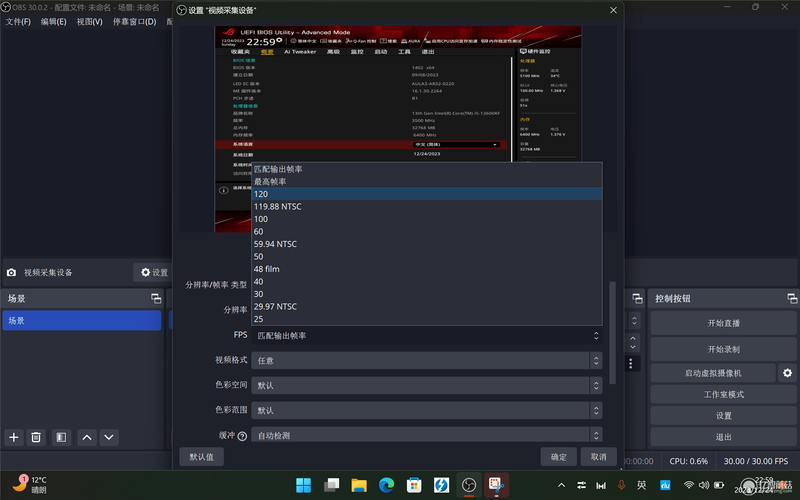Choose 最高帧率 option in the list
800x500 pixels.
point(427,182)
